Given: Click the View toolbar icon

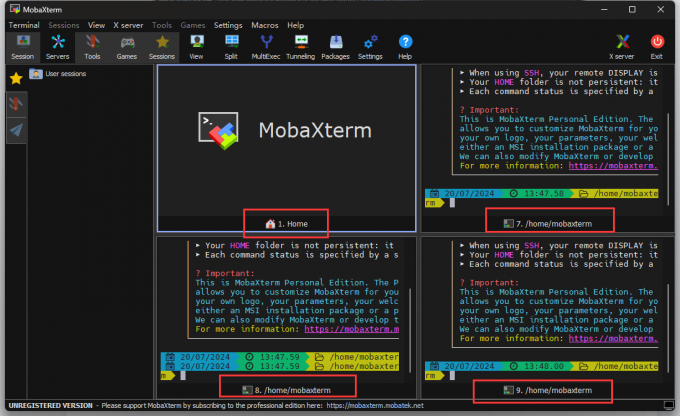Looking at the screenshot, I should pyautogui.click(x=196, y=47).
